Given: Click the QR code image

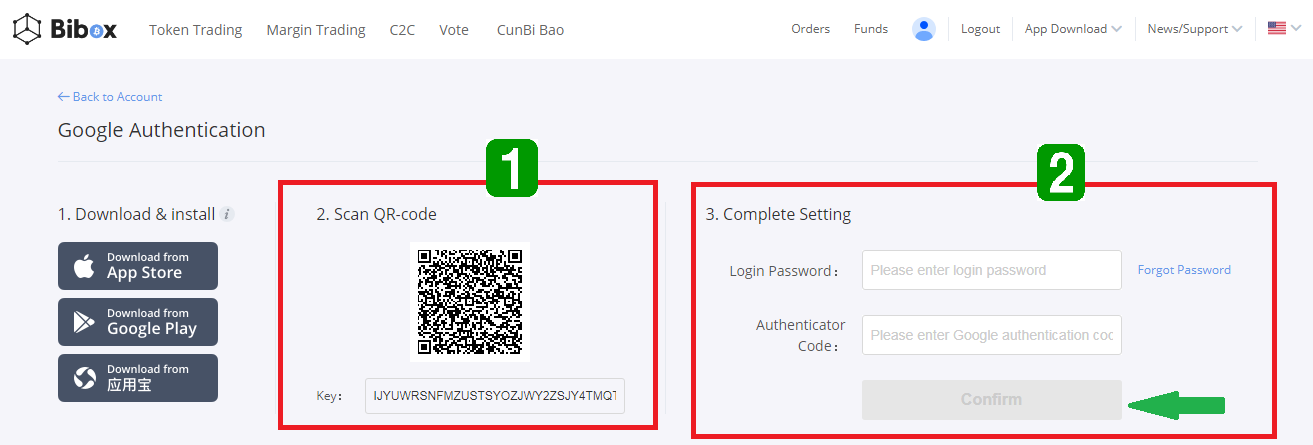Looking at the screenshot, I should click(x=470, y=302).
